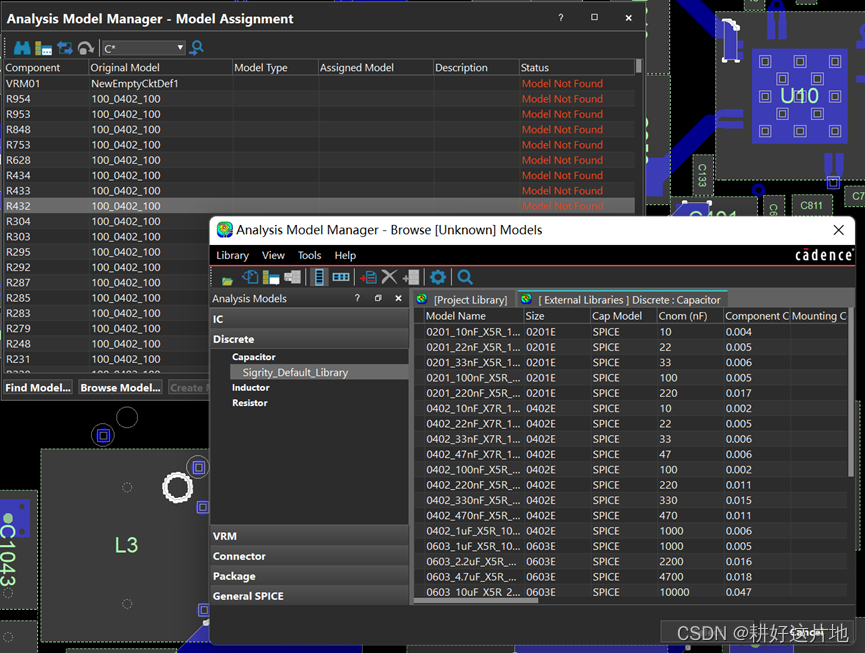Screen dimensions: 865x653
Task: Open the Help menu in Browse Models
Action: pos(345,255)
